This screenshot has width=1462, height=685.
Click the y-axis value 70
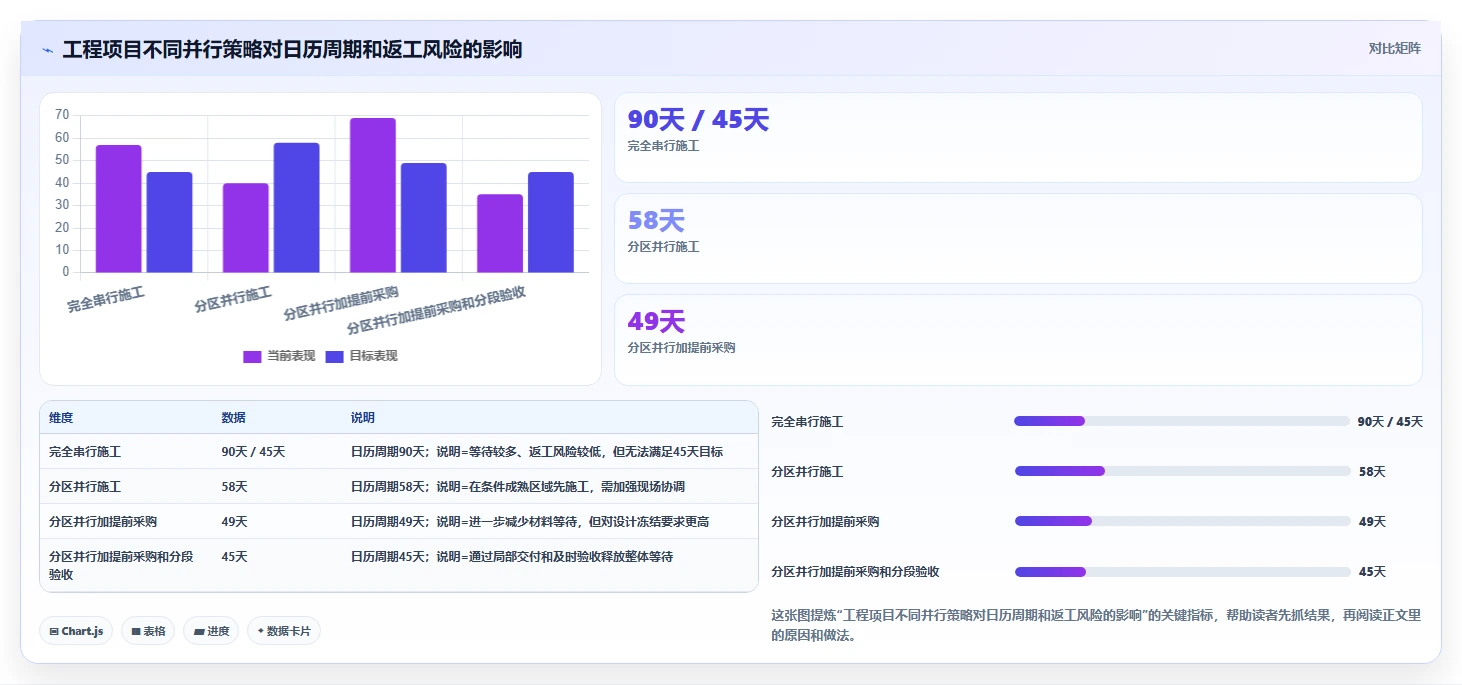coord(62,115)
